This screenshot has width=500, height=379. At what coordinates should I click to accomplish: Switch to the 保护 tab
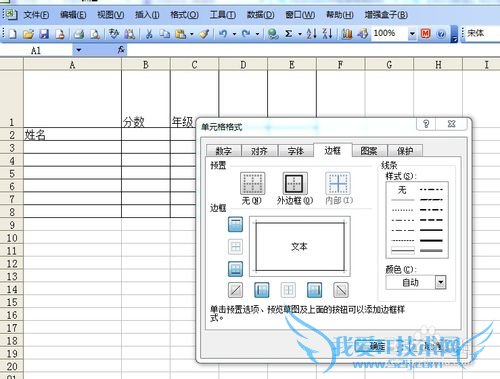click(405, 151)
